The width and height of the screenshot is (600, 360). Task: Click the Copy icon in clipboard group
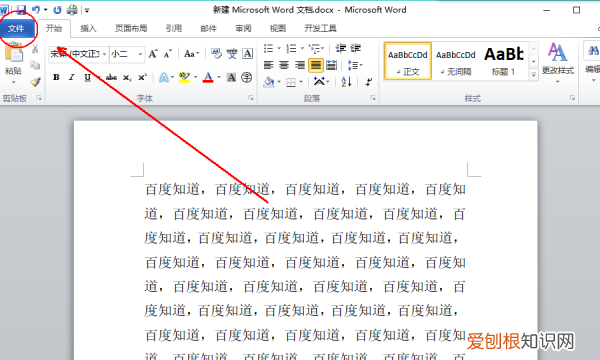point(35,65)
